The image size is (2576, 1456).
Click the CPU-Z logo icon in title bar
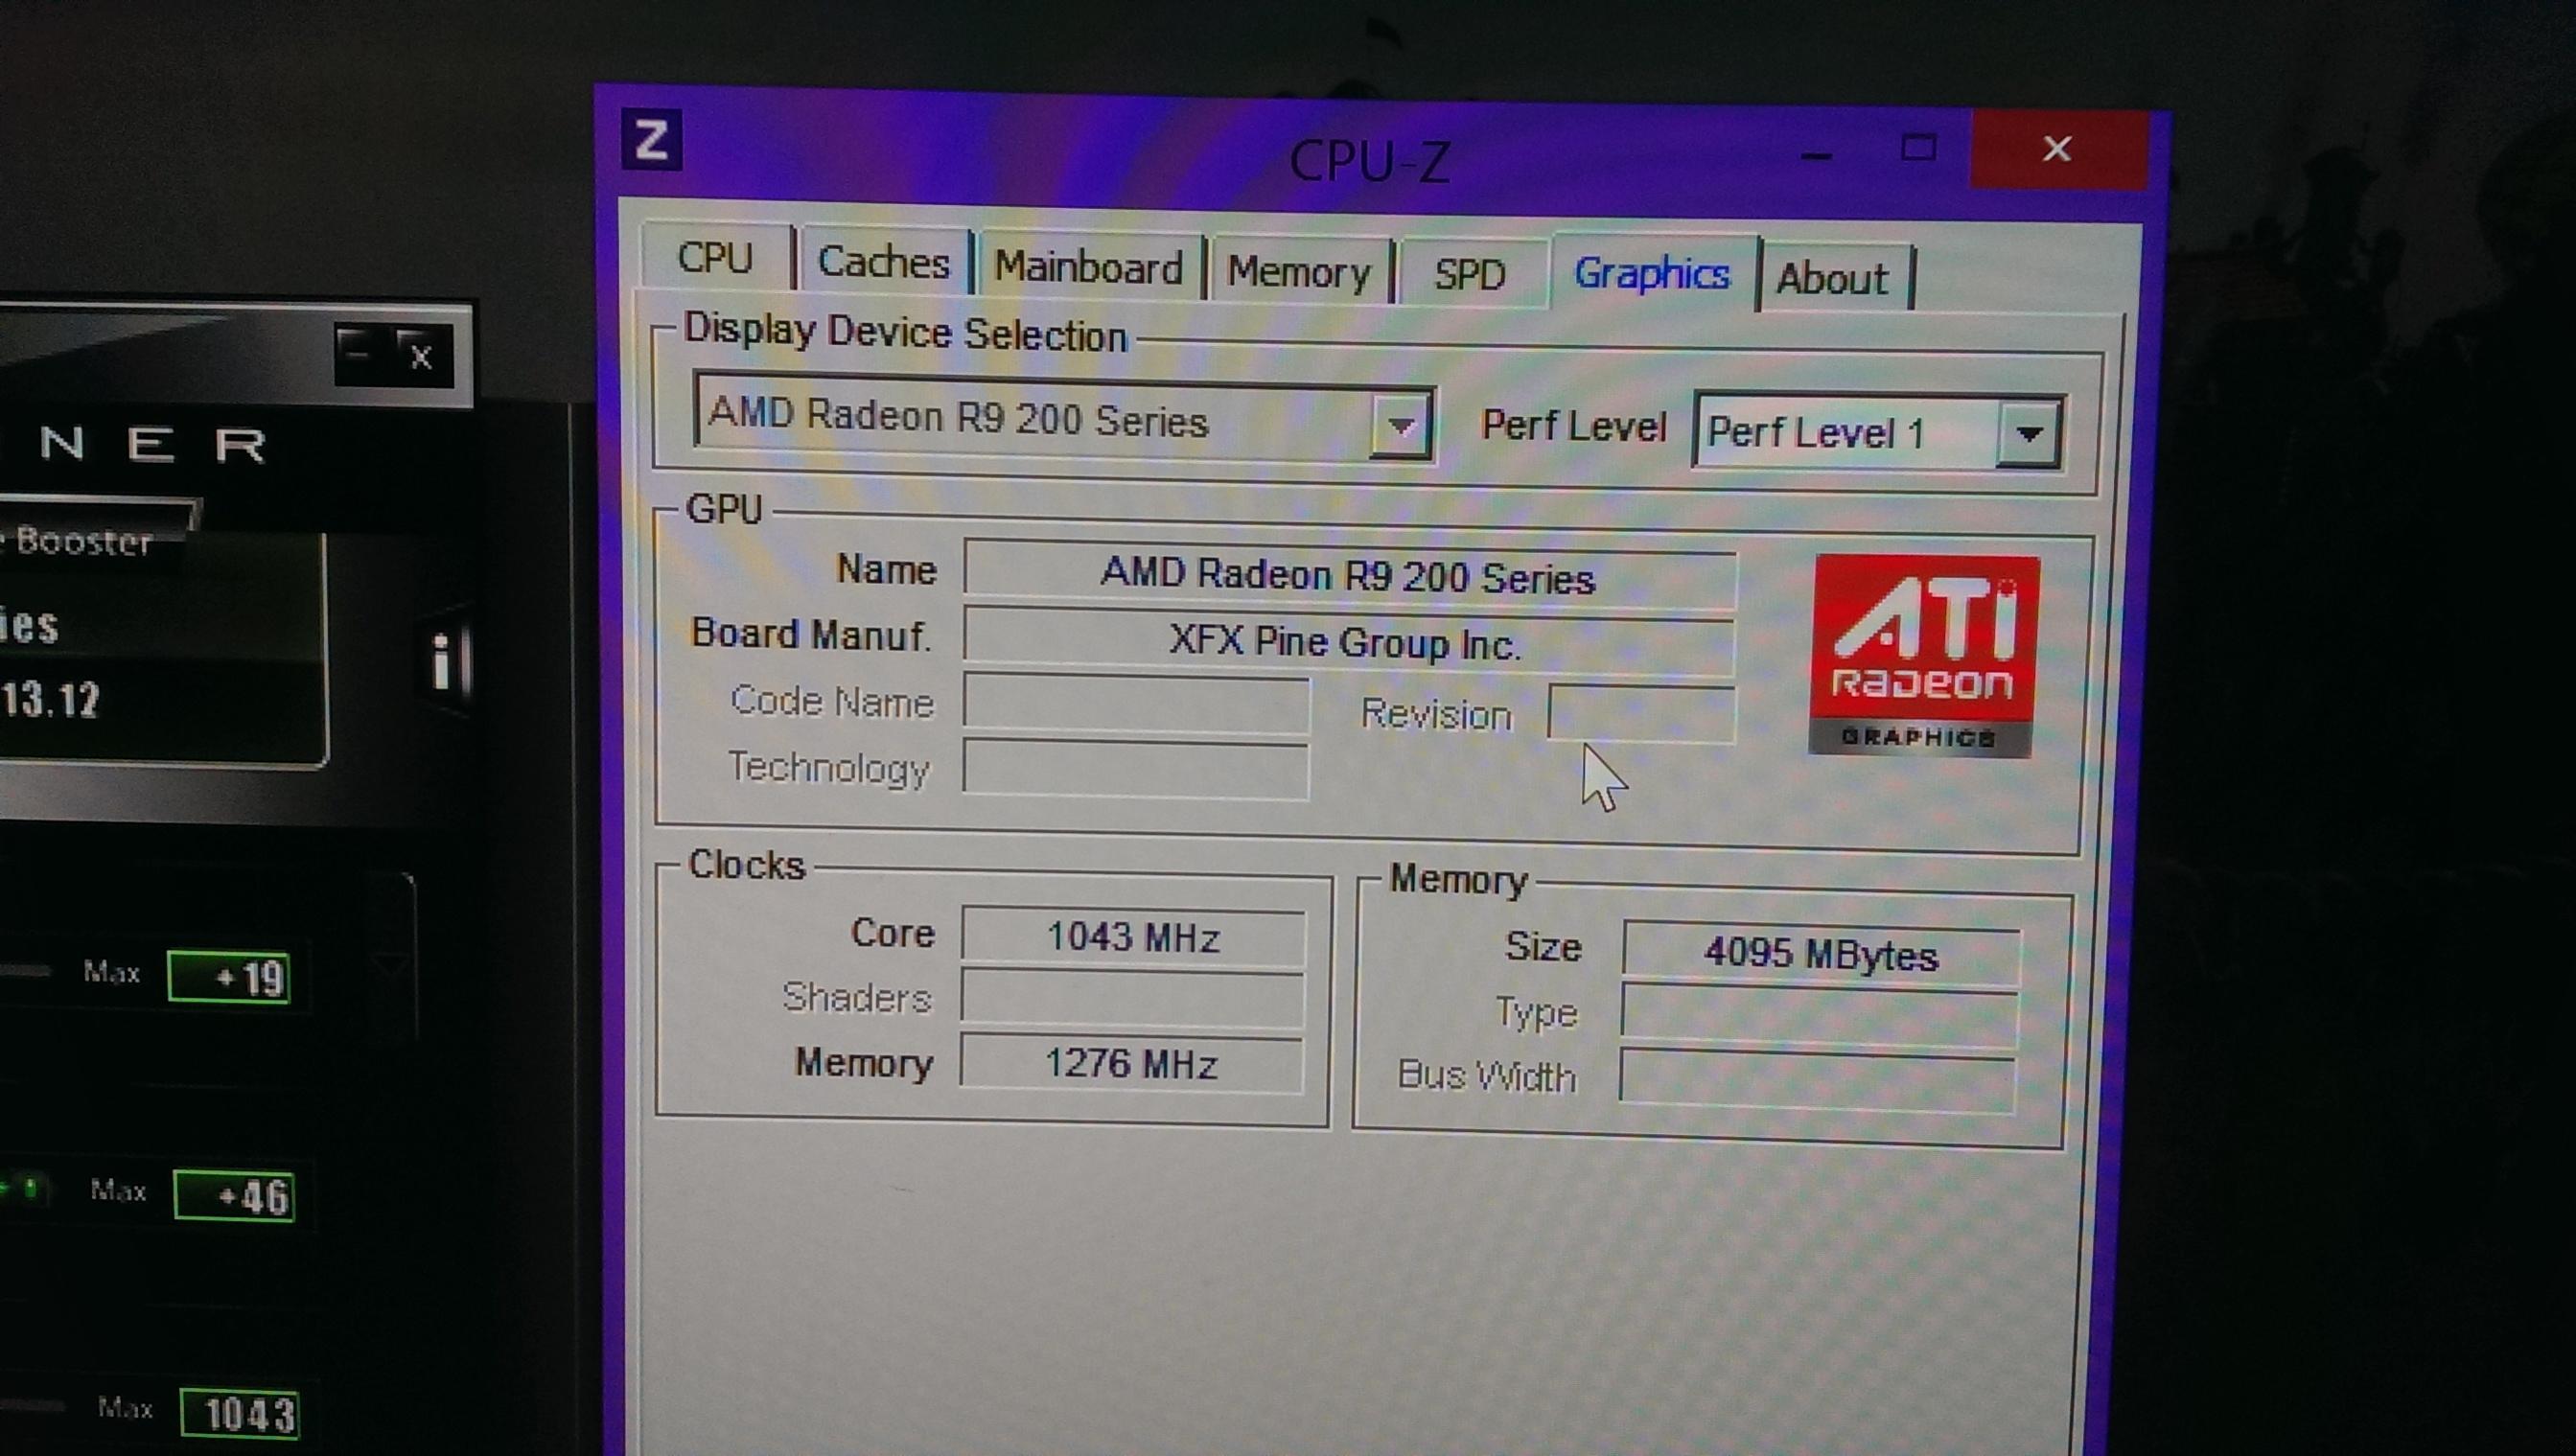pyautogui.click(x=651, y=140)
